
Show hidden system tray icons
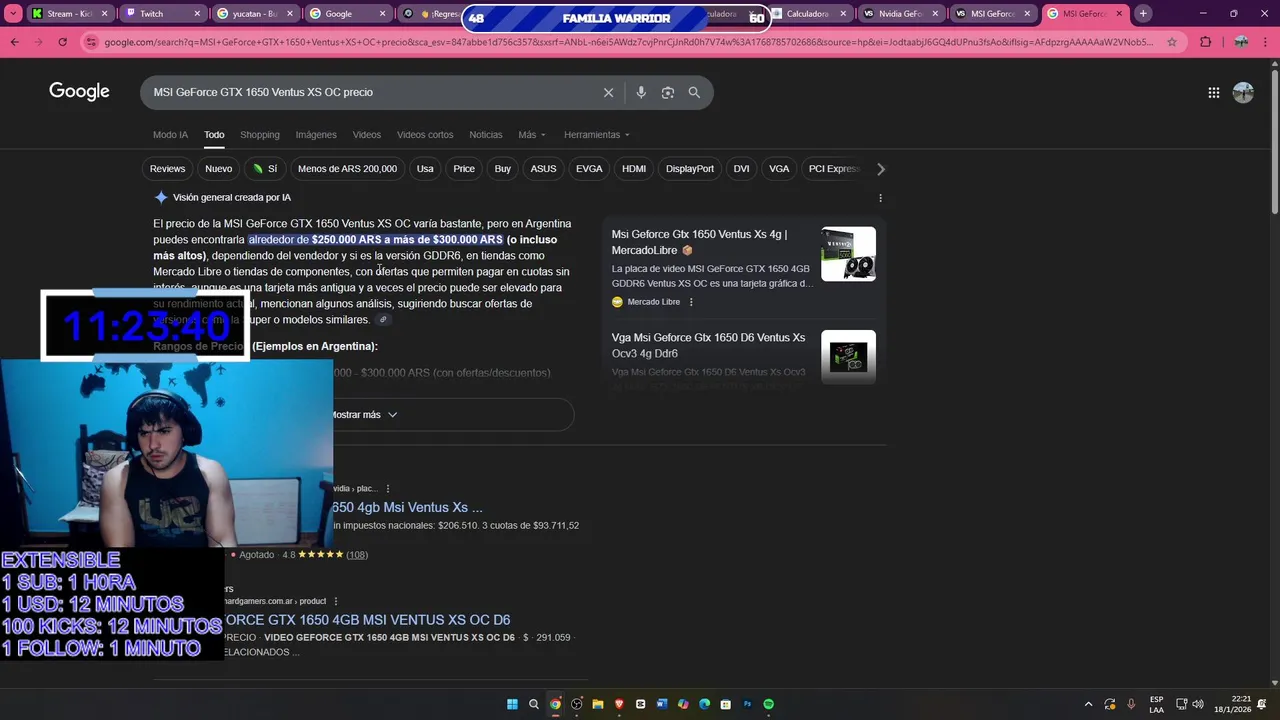(x=1088, y=704)
